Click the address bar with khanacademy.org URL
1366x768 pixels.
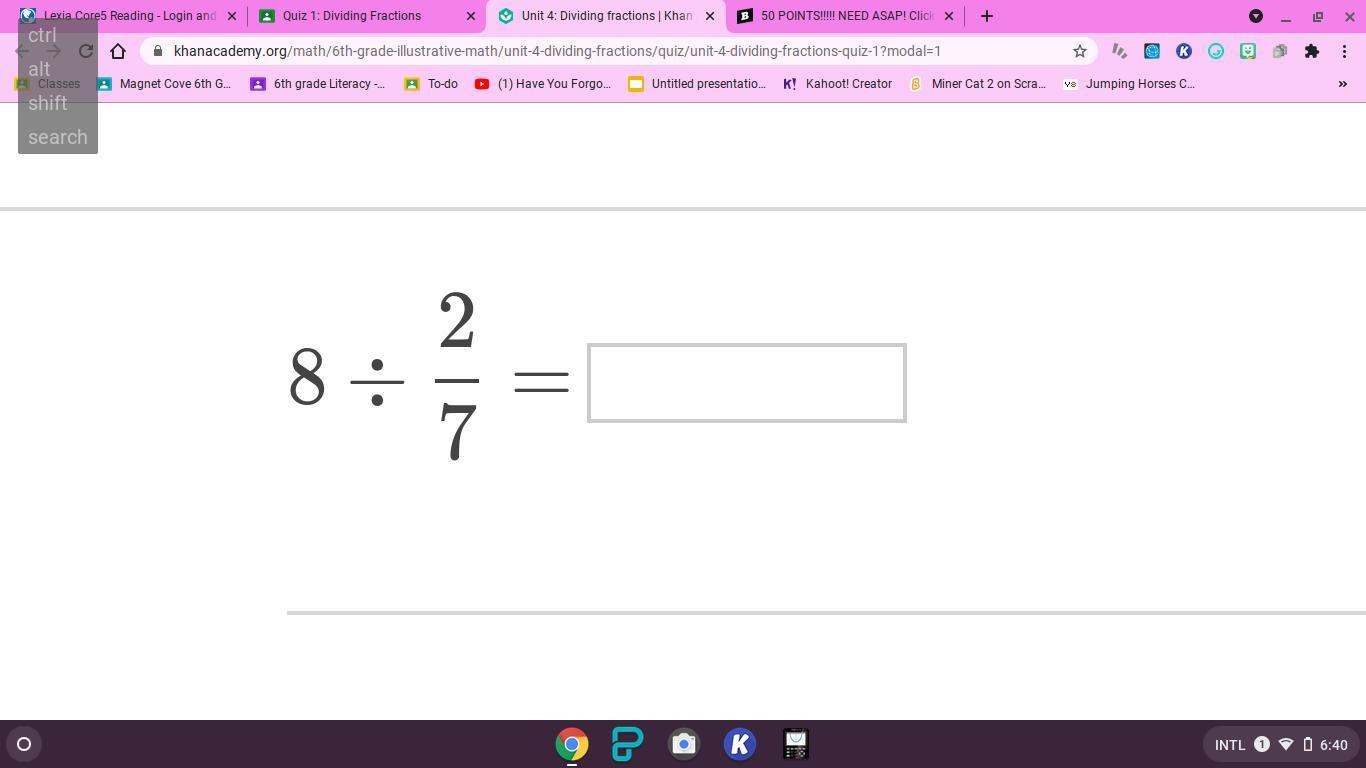pos(620,51)
